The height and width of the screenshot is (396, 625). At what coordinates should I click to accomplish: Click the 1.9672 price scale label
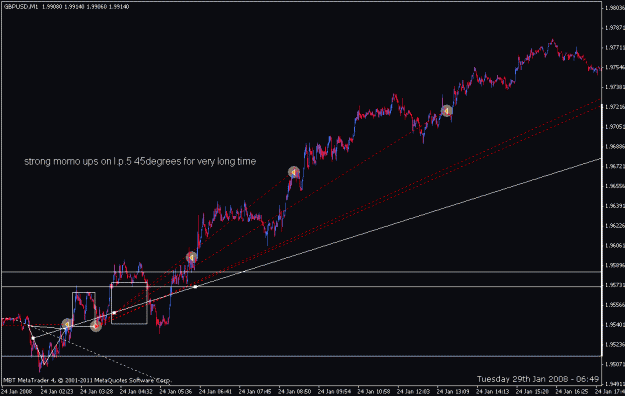coord(615,166)
